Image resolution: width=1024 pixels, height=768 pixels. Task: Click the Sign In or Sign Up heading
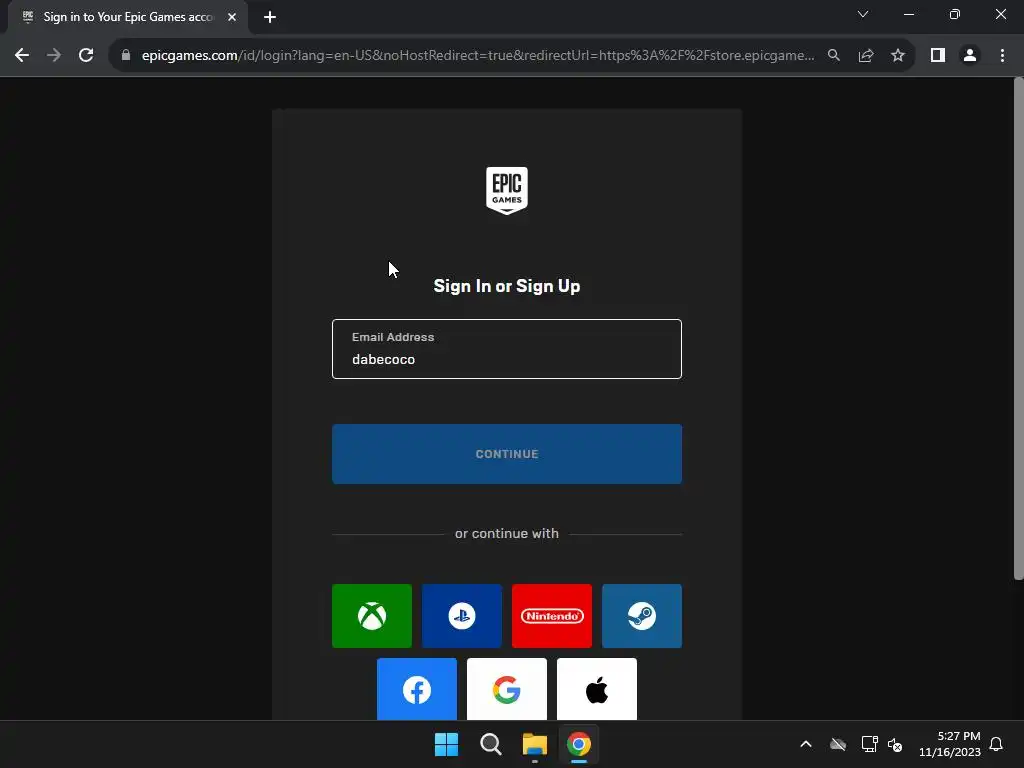(x=507, y=286)
